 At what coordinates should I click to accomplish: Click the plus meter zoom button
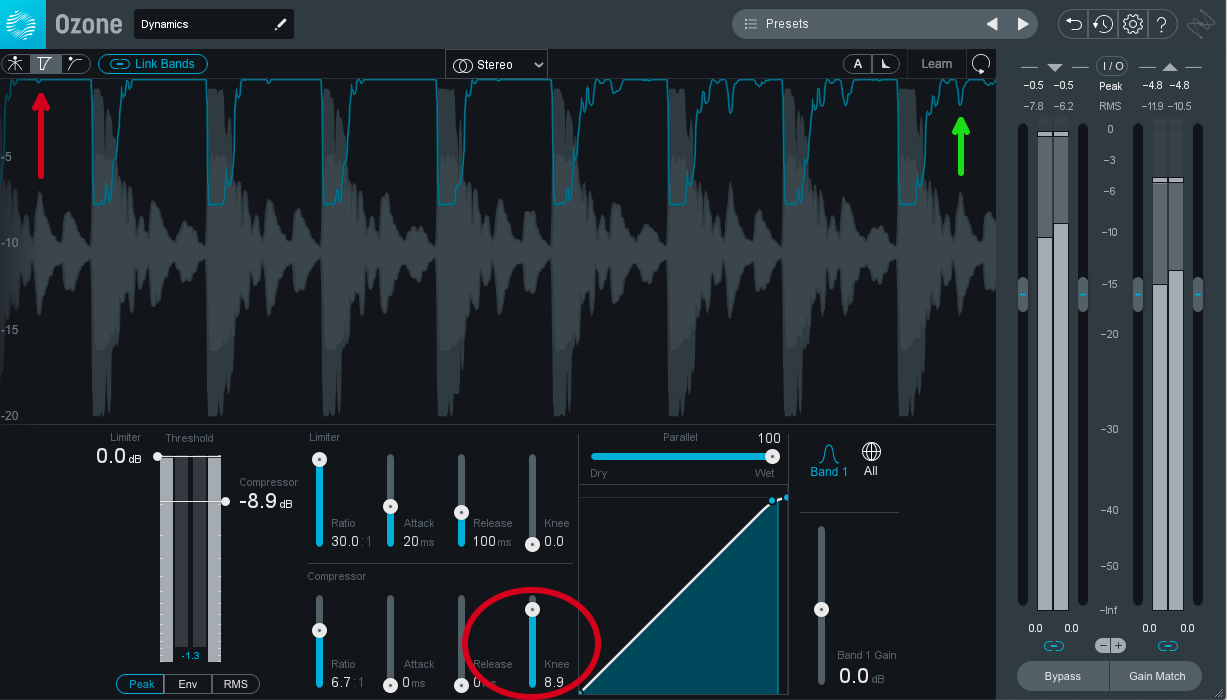[x=1118, y=646]
